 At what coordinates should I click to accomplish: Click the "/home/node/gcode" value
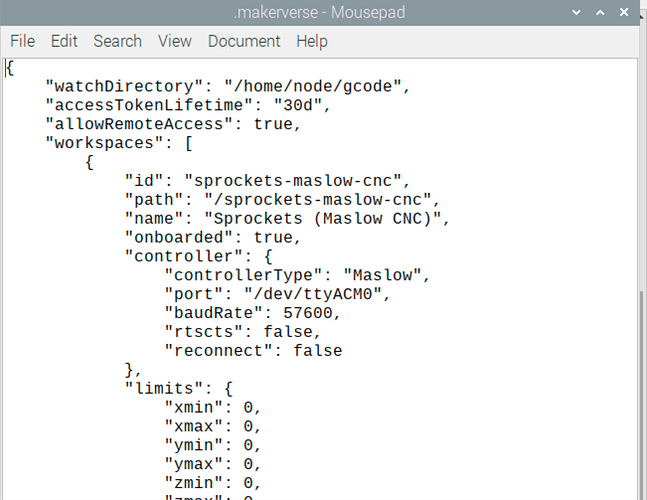click(x=312, y=86)
